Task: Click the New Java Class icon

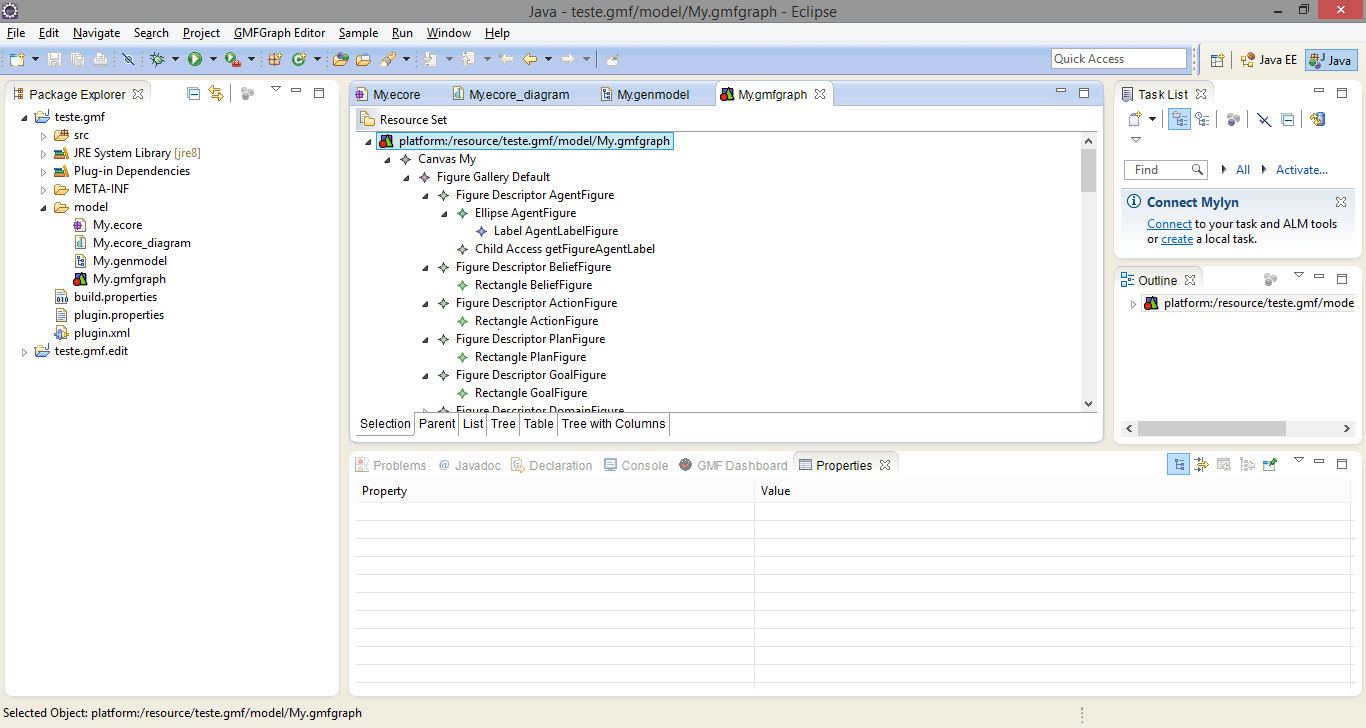Action: click(x=298, y=60)
